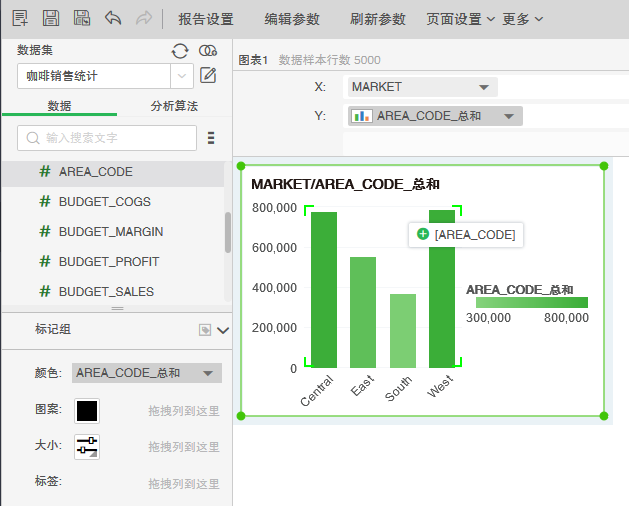Viewport: 629px width, 506px height.
Task: Click the save icon
Action: coord(50,18)
